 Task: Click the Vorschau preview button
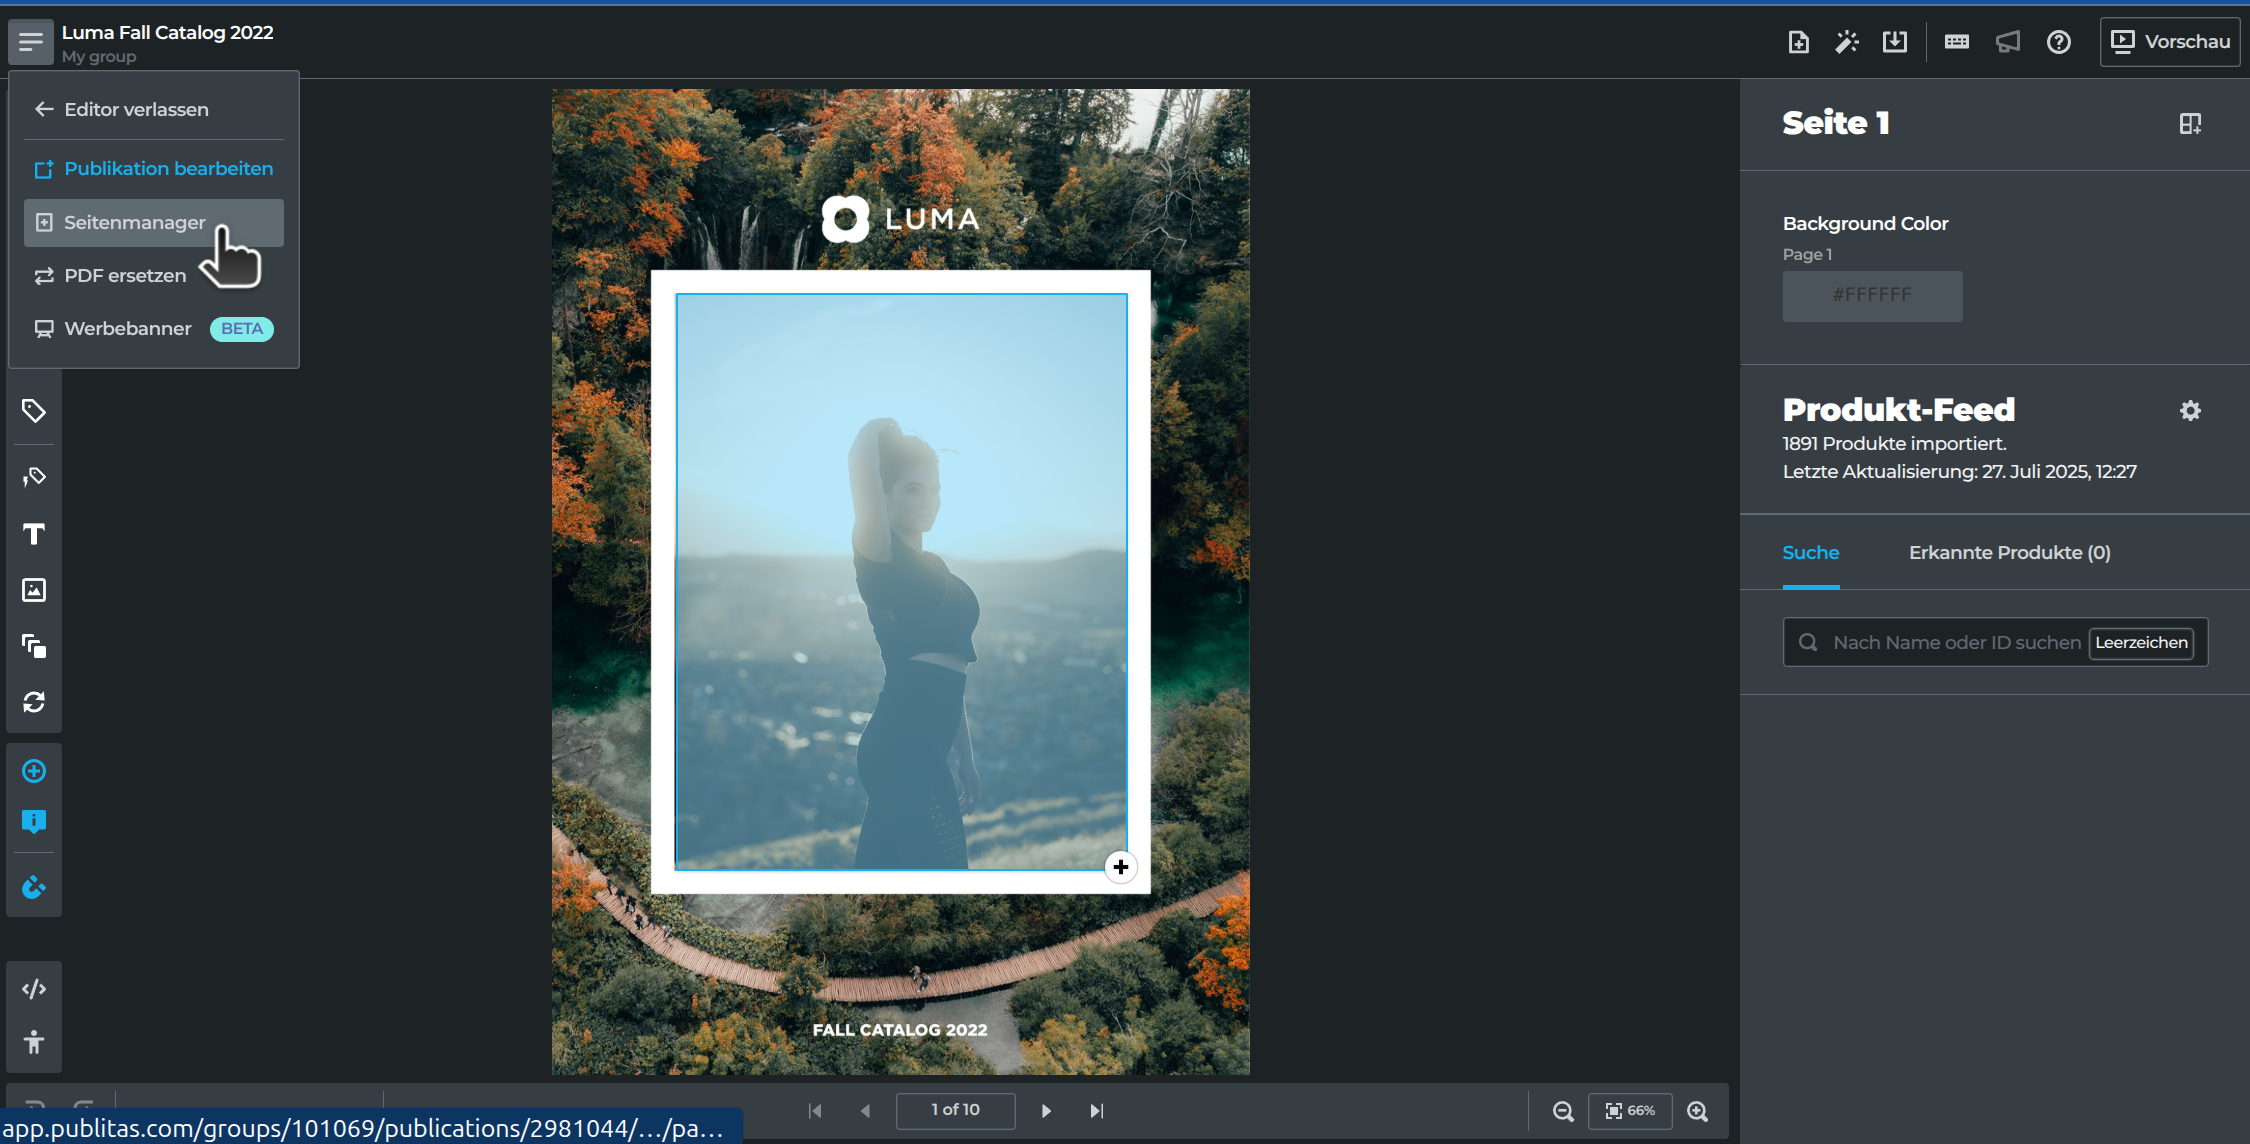point(2170,42)
